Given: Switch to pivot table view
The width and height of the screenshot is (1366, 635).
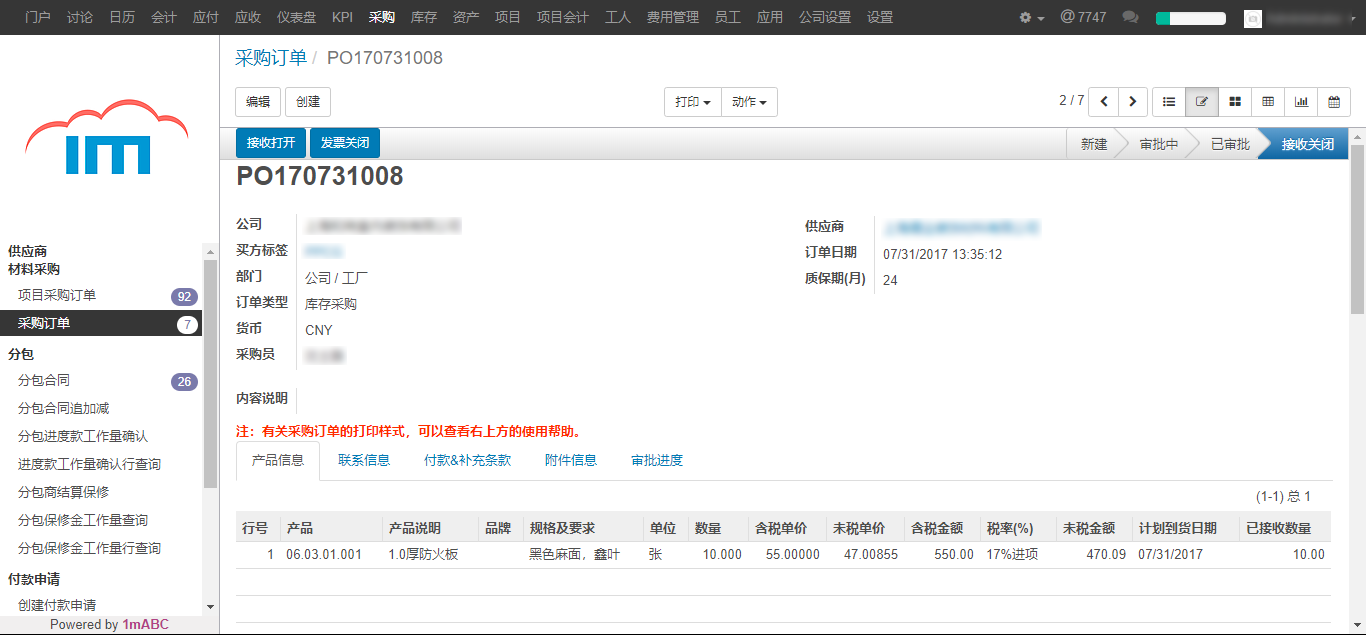Looking at the screenshot, I should click(1268, 101).
